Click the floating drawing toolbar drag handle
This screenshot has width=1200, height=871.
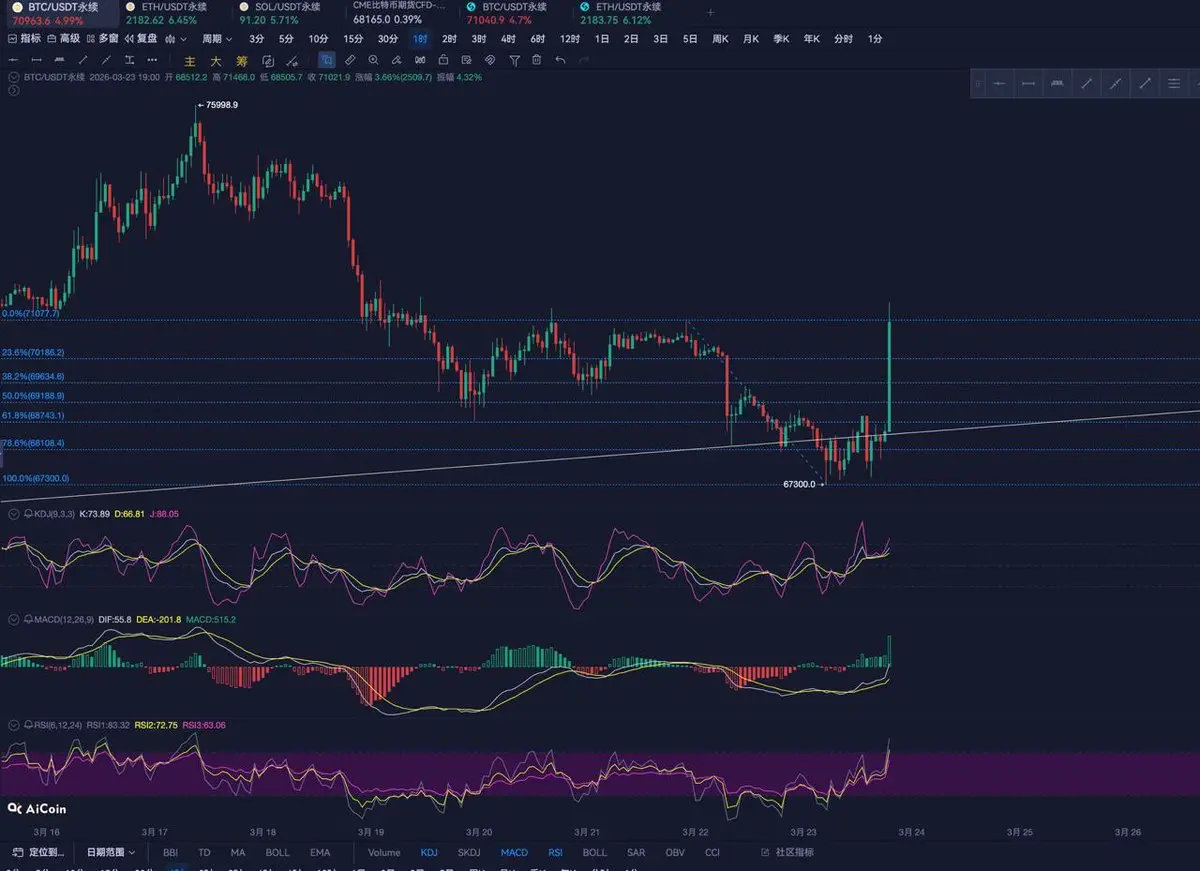(978, 84)
